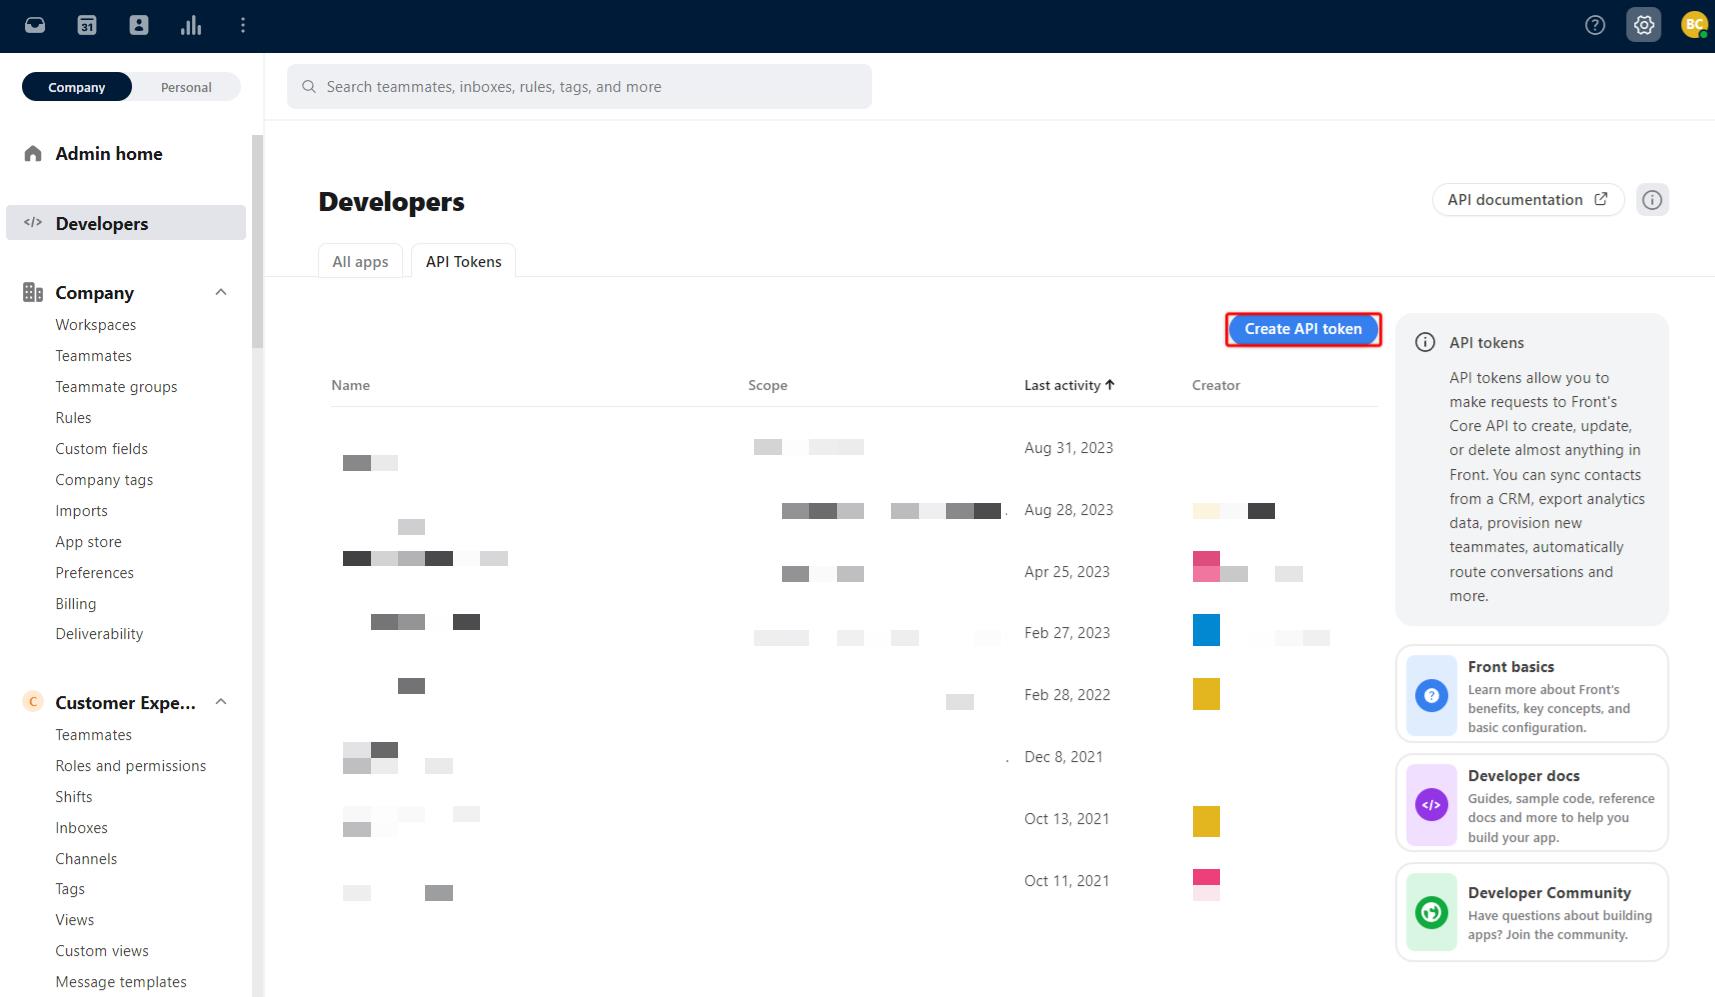Open the three-dot more options menu

242,24
